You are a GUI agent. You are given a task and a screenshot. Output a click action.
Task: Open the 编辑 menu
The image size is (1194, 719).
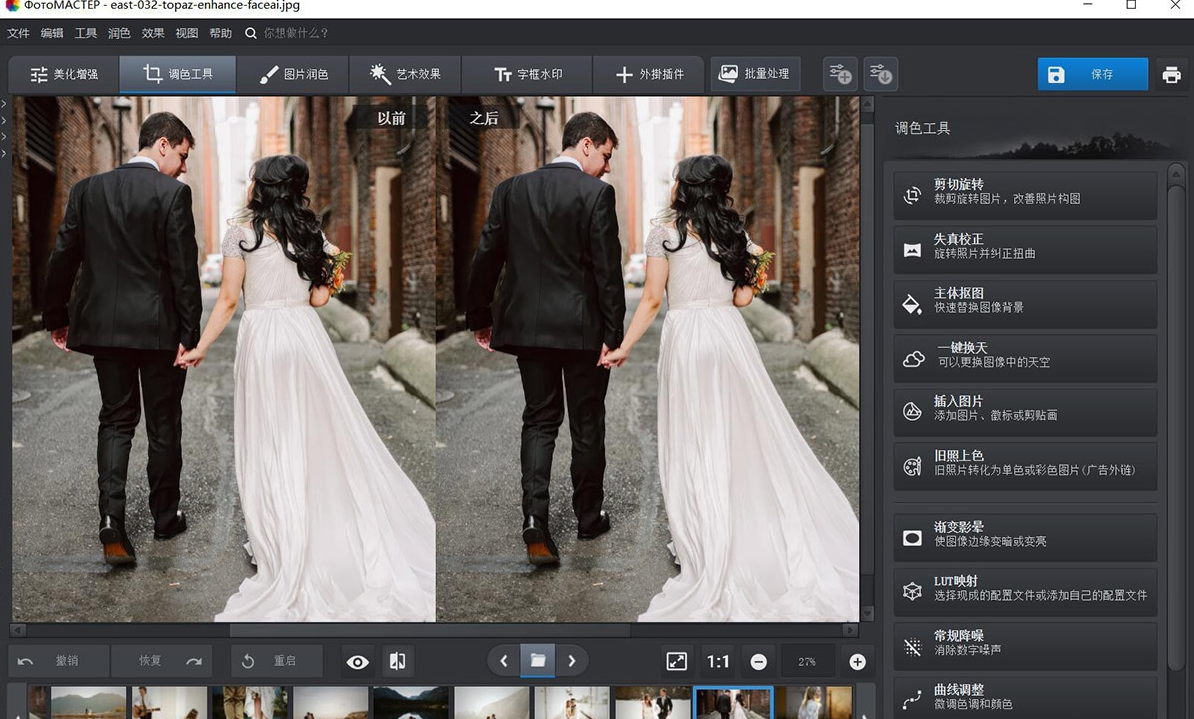click(52, 33)
